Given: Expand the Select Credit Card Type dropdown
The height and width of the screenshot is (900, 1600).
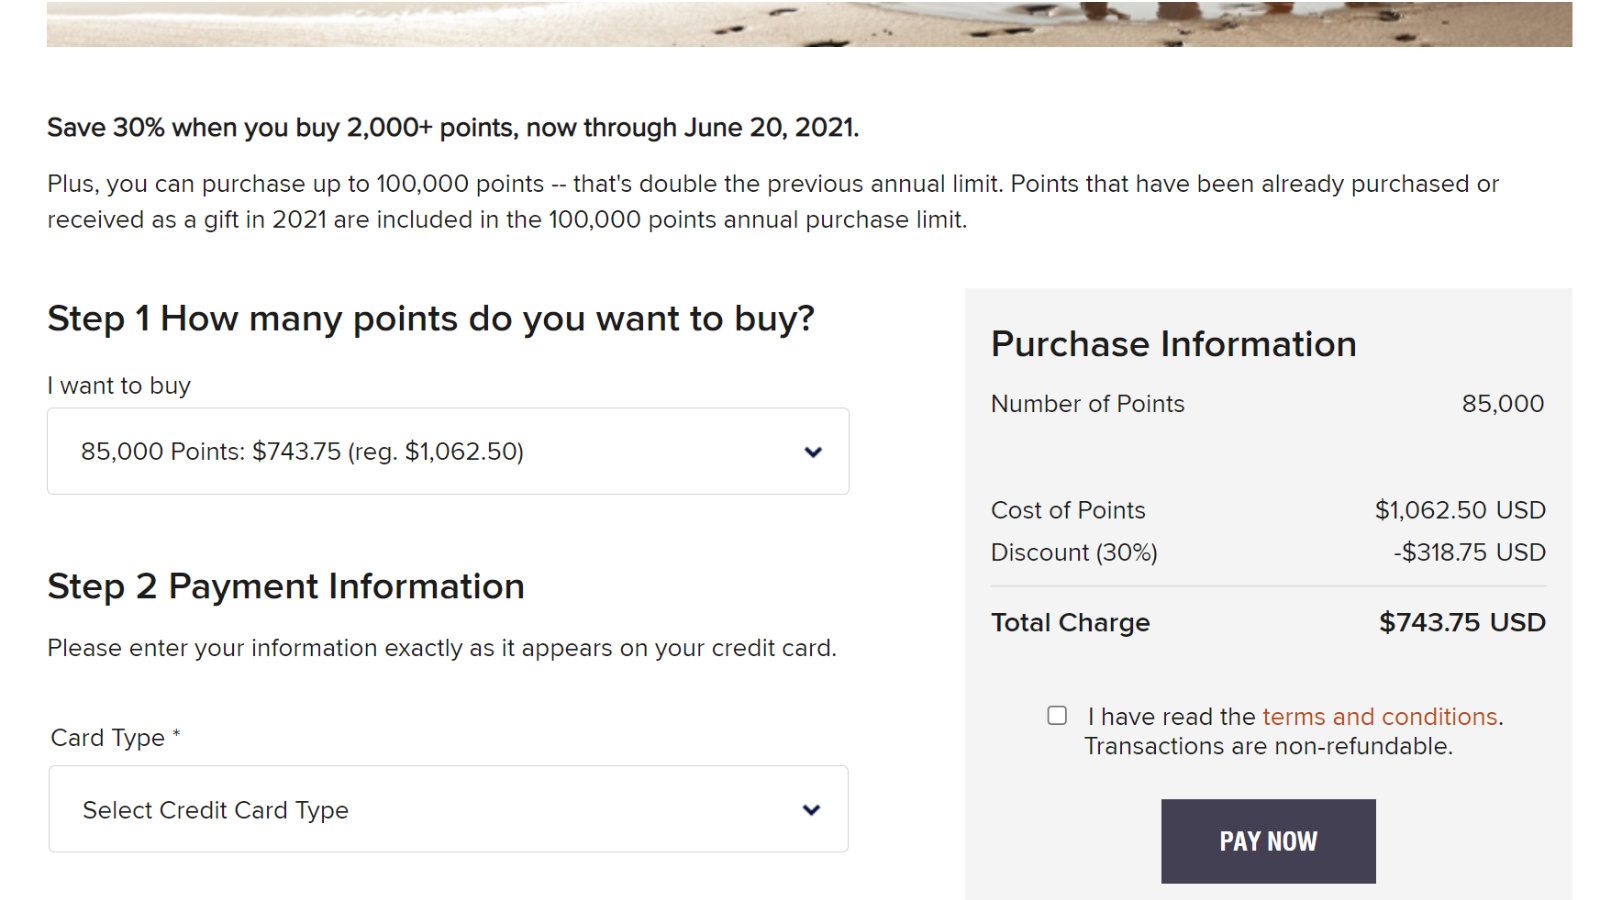Looking at the screenshot, I should tap(448, 809).
